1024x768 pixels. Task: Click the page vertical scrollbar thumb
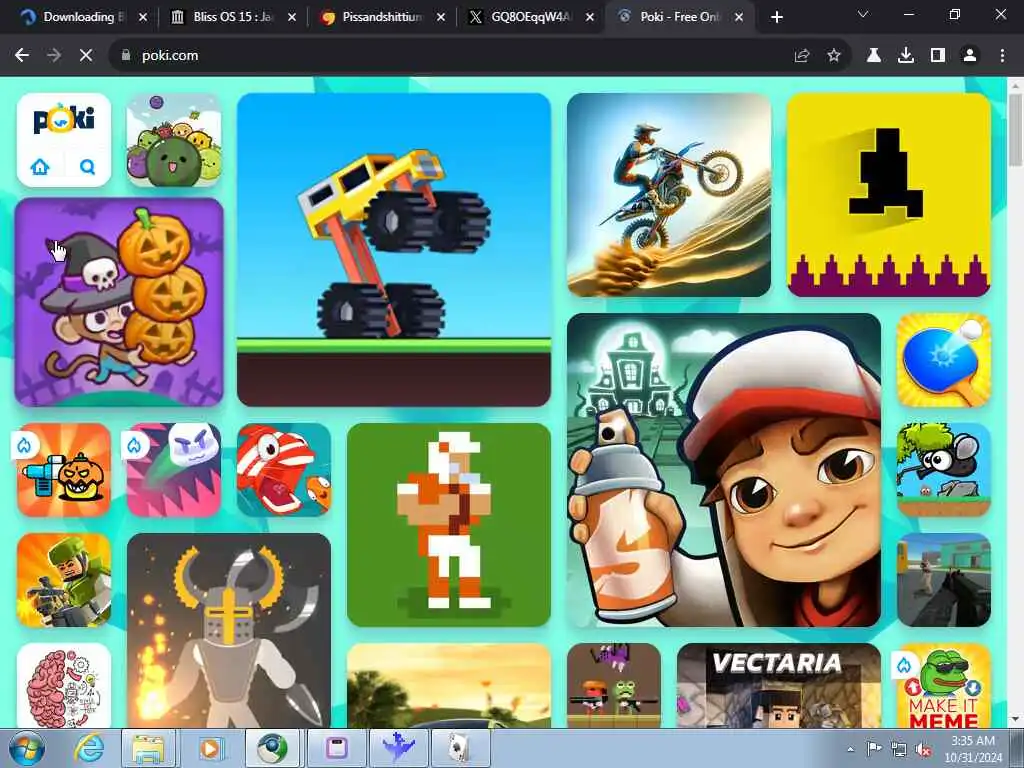click(x=1016, y=130)
